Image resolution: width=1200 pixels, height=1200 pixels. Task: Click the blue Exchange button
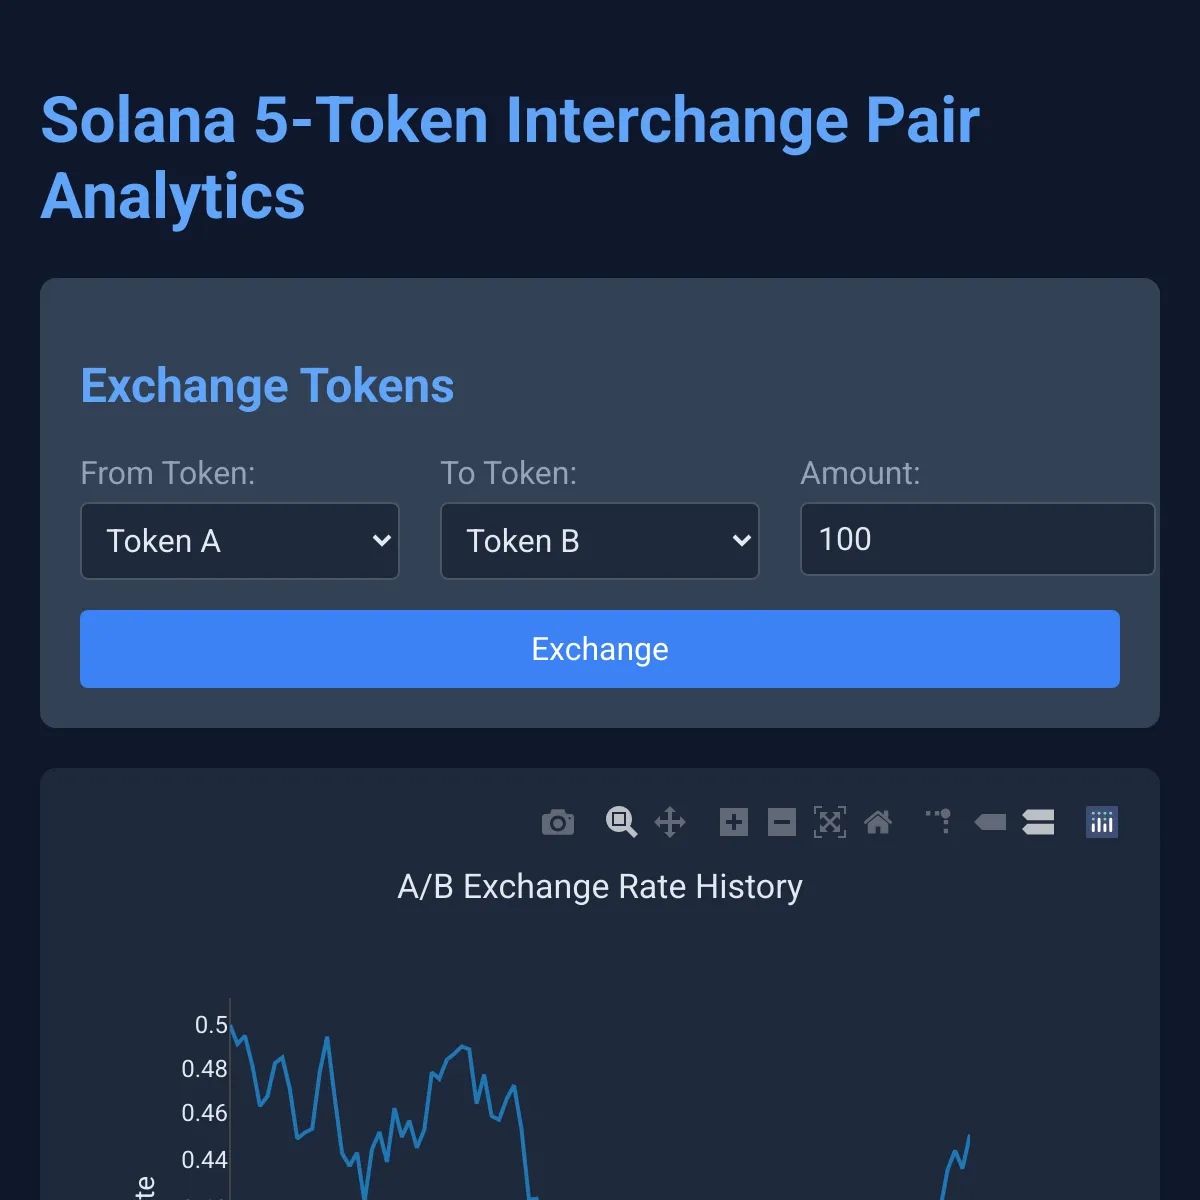pos(600,649)
